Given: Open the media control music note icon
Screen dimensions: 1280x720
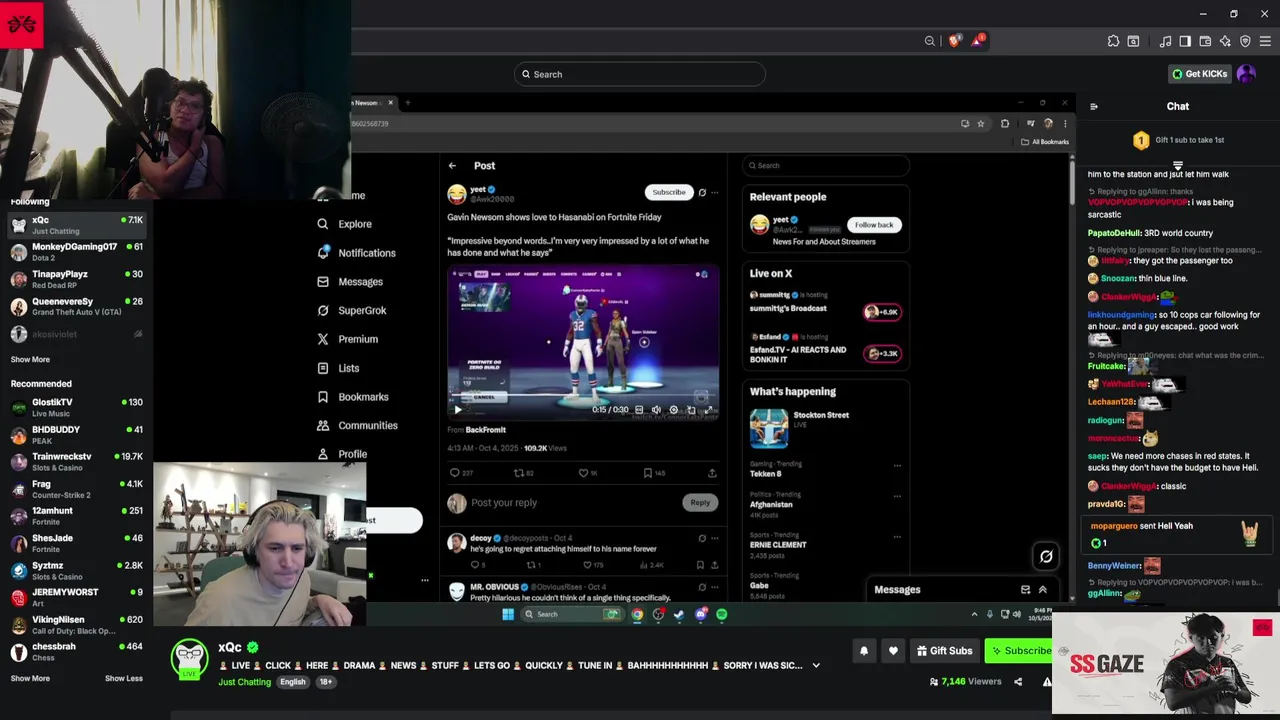Looking at the screenshot, I should click(x=1165, y=41).
